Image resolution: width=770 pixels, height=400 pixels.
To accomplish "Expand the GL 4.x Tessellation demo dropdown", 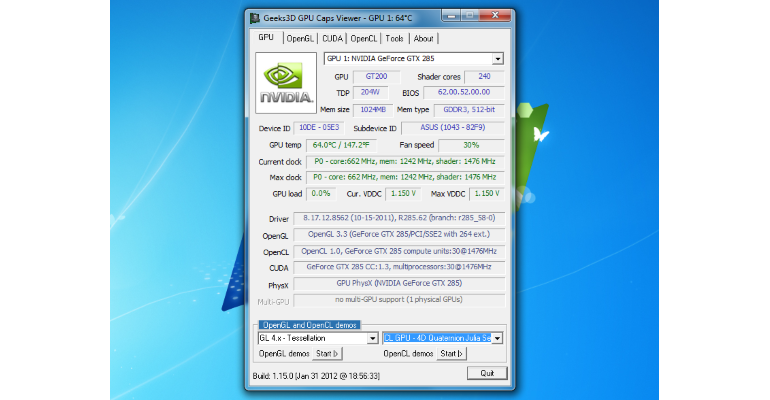I will (x=372, y=338).
